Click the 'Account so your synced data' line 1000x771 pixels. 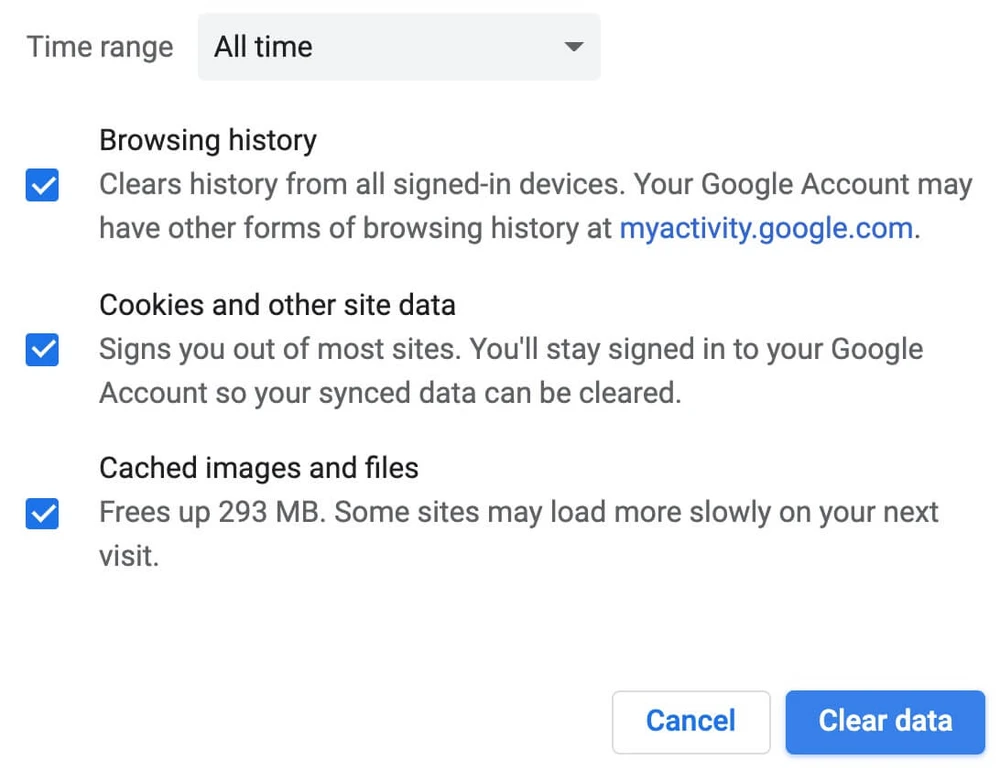point(390,392)
